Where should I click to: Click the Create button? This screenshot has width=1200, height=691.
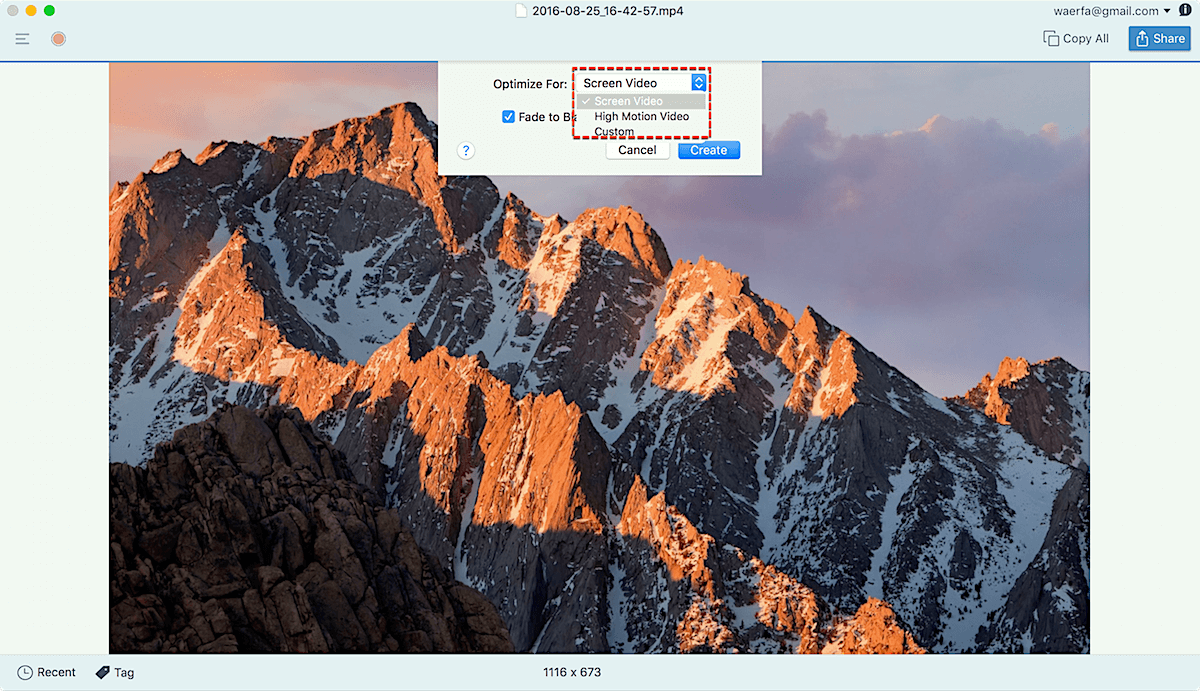[709, 150]
